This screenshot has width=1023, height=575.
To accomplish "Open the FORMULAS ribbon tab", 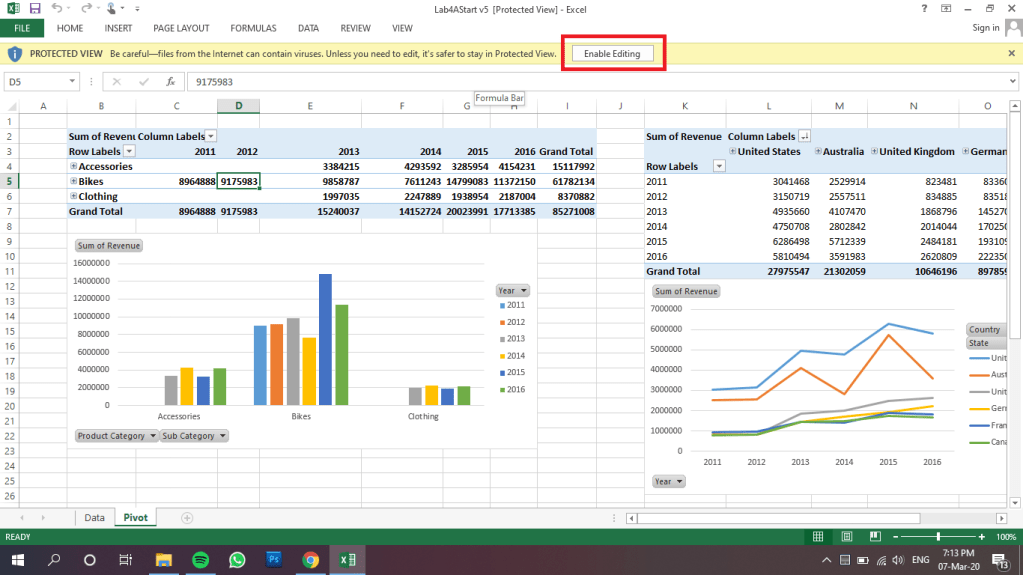I will 253,28.
